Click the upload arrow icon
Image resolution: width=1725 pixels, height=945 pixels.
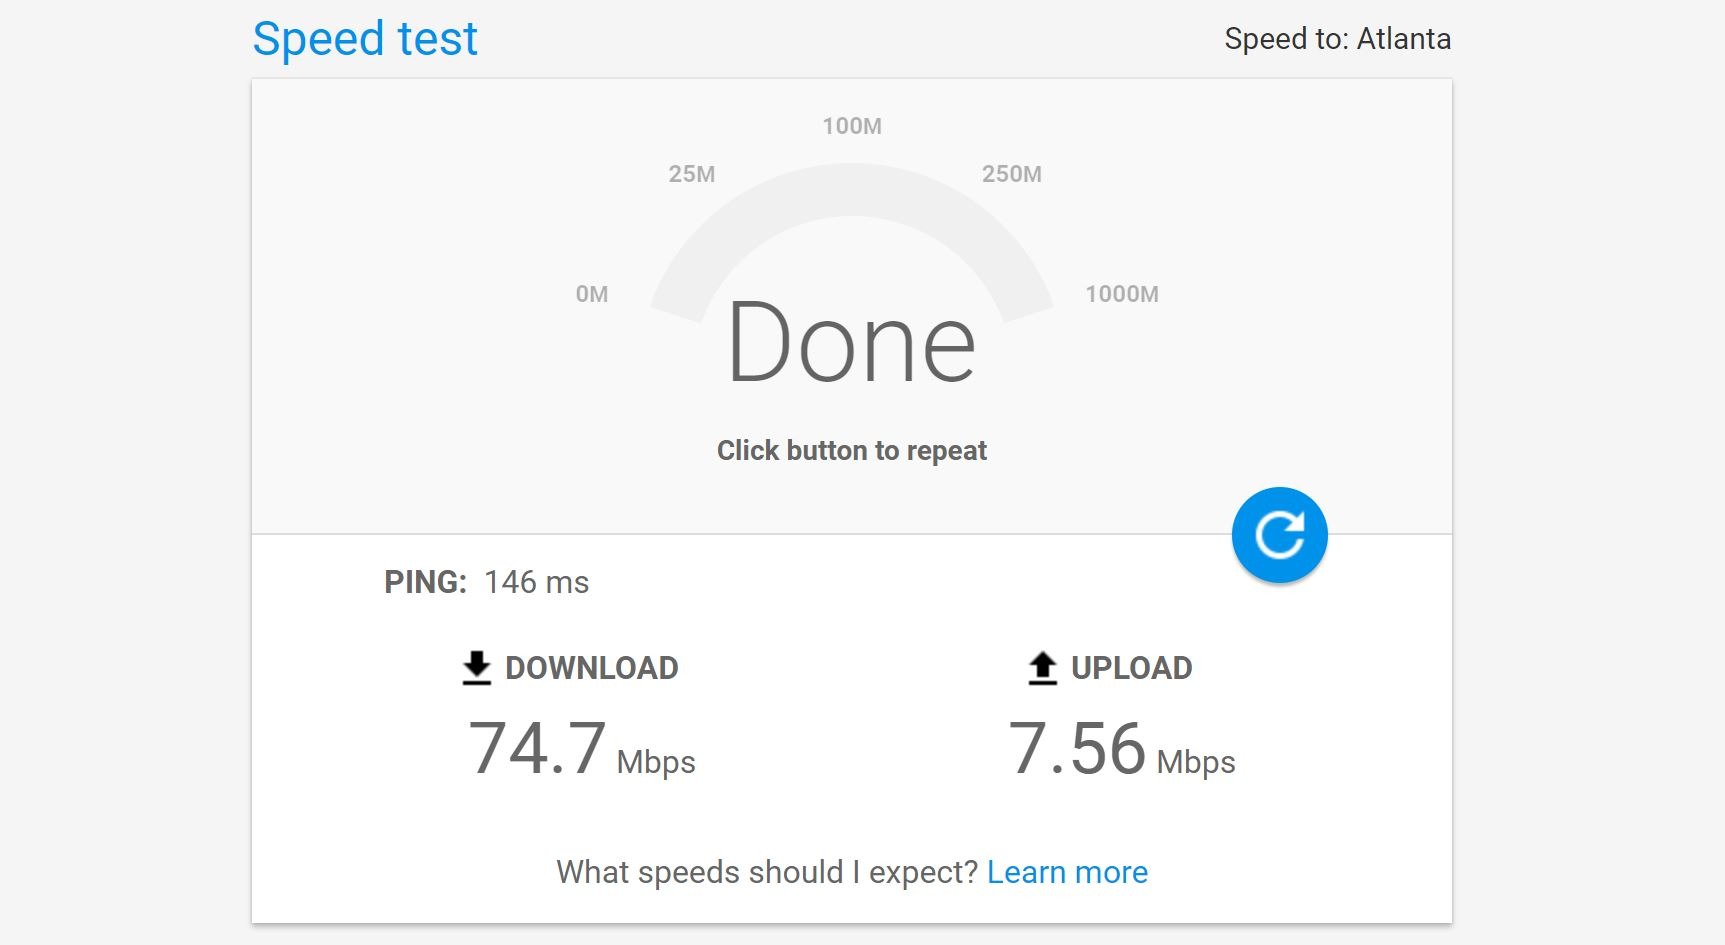[x=1042, y=668]
